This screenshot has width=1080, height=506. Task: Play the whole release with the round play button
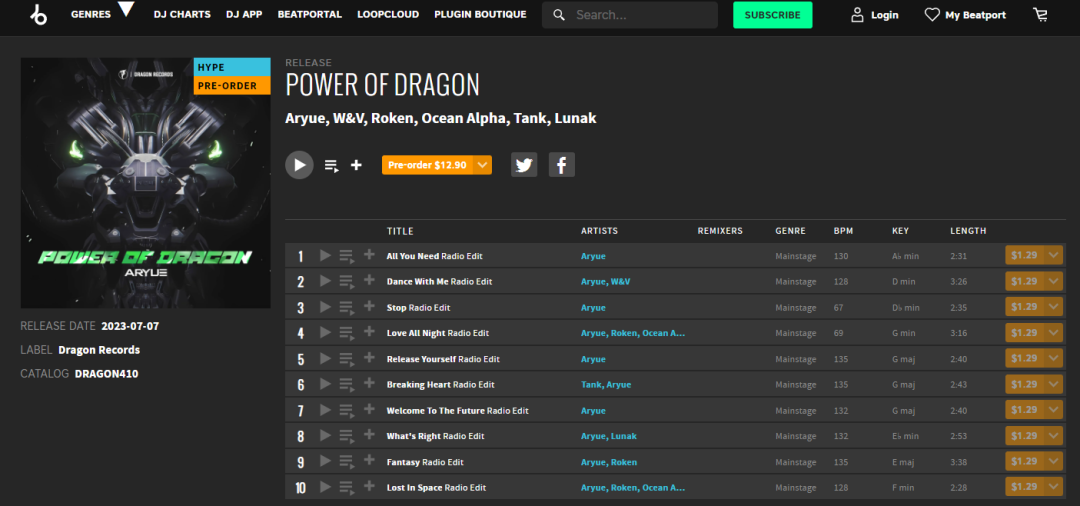(300, 165)
